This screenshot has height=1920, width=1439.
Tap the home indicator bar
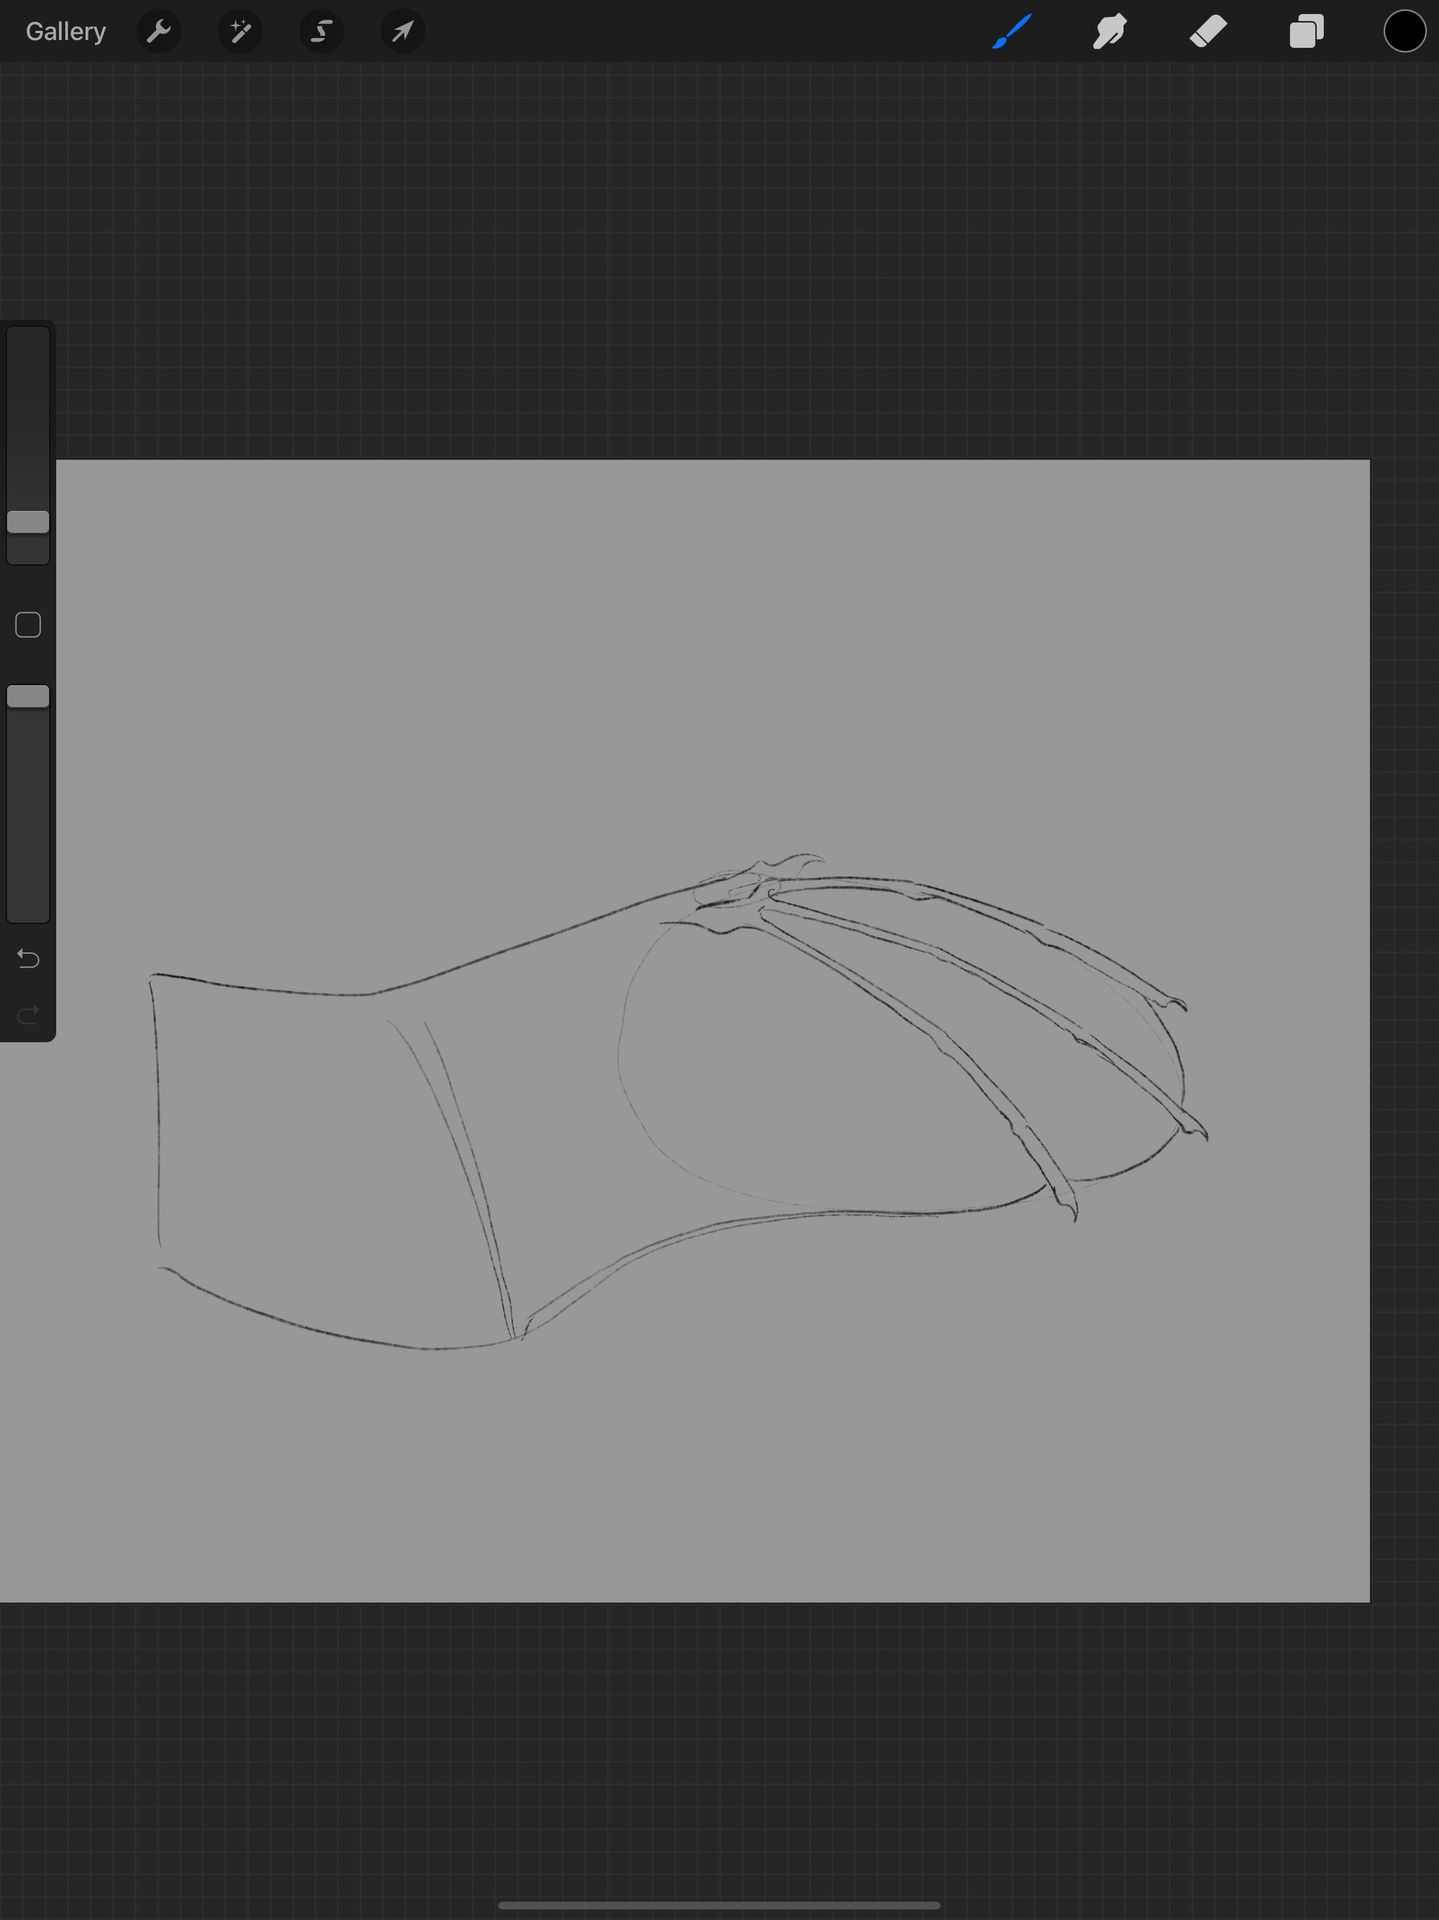click(719, 1905)
